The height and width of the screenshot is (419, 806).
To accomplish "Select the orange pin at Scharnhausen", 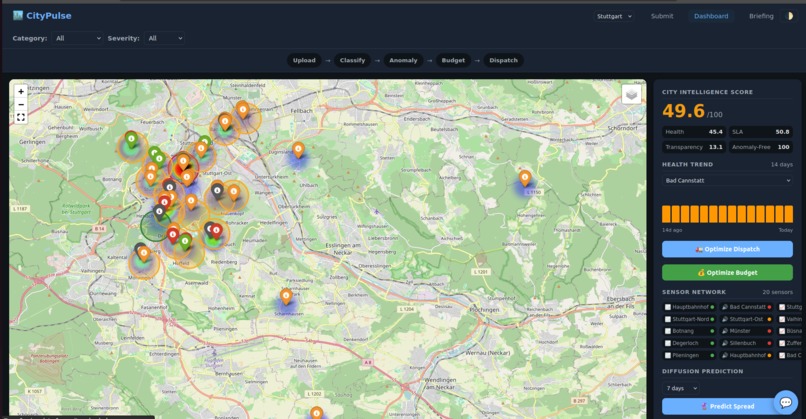I will tap(286, 296).
